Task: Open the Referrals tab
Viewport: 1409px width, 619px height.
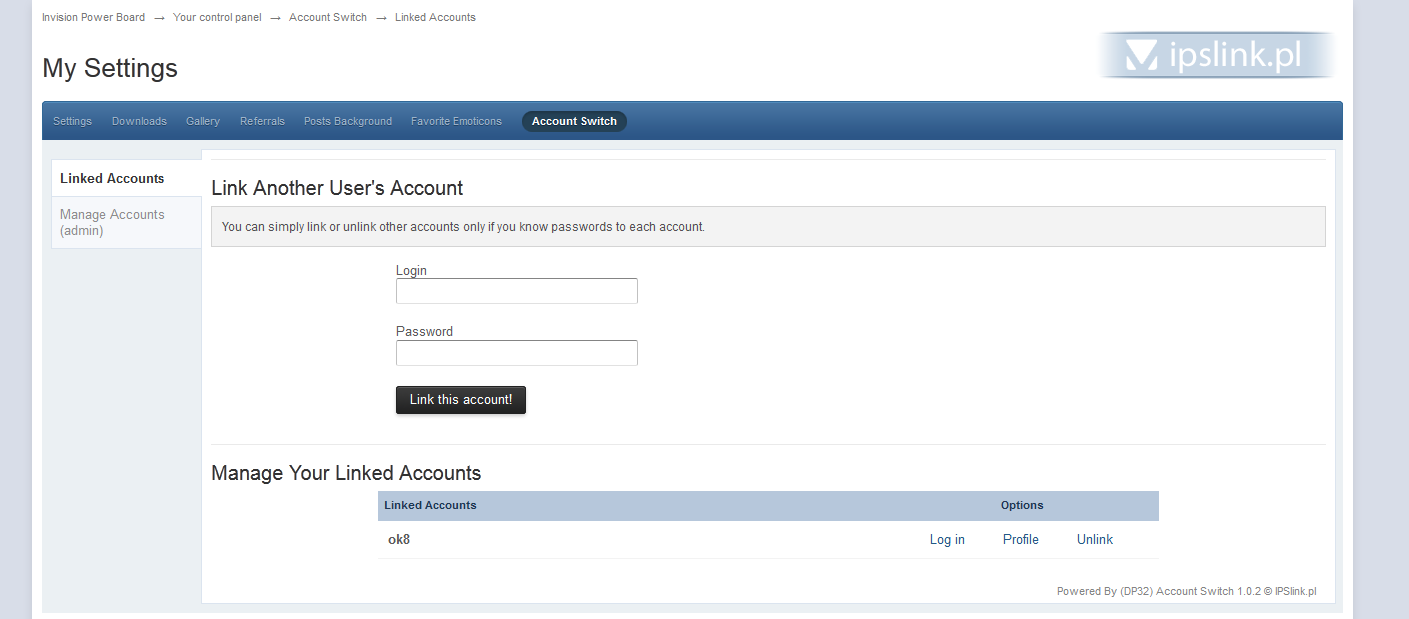Action: (262, 120)
